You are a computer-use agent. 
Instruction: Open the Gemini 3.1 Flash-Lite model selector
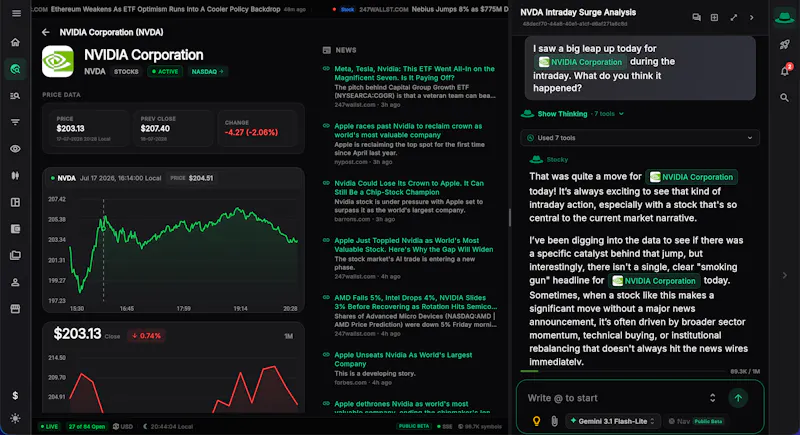coord(612,421)
